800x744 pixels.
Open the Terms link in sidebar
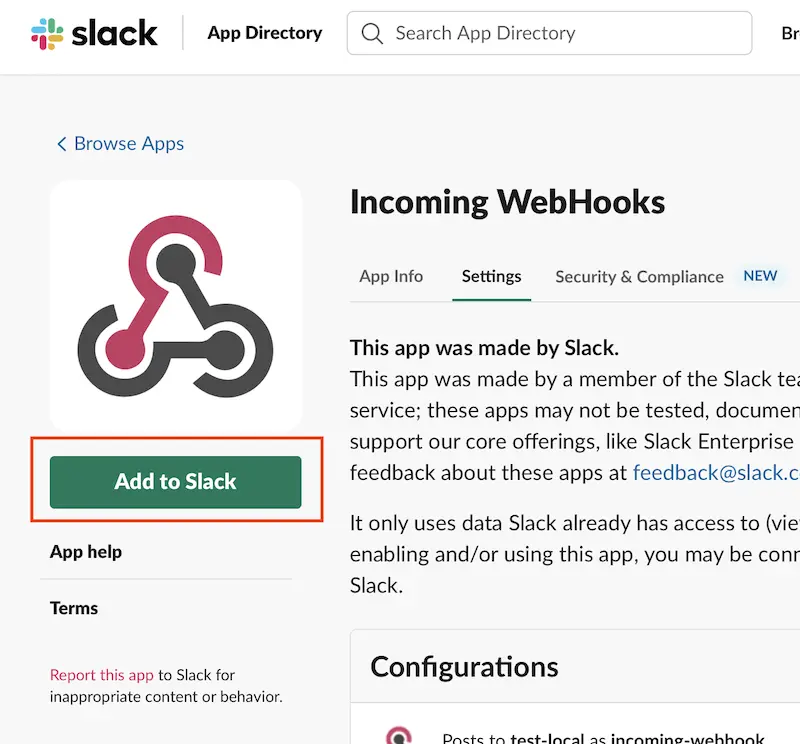(x=74, y=608)
